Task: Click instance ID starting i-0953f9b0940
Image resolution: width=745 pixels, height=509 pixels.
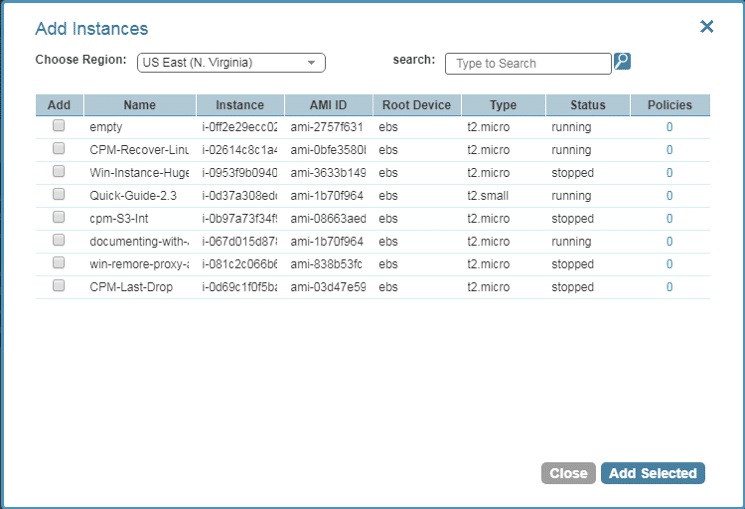Action: [x=239, y=173]
